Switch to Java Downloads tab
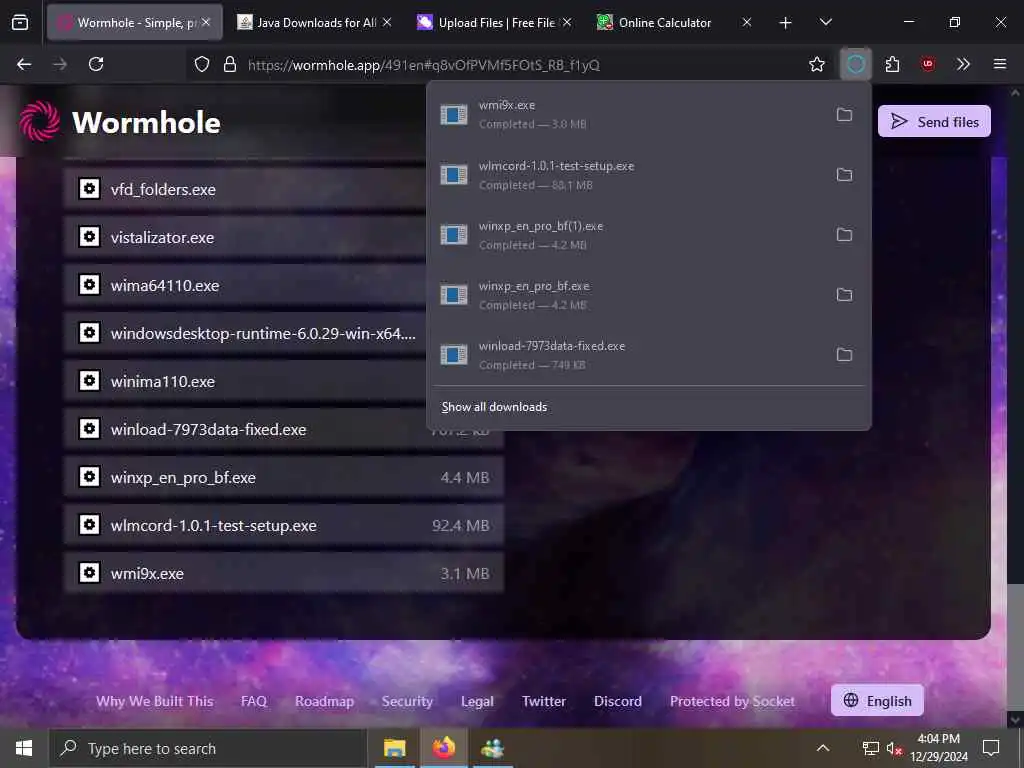Viewport: 1024px width, 768px height. [317, 22]
